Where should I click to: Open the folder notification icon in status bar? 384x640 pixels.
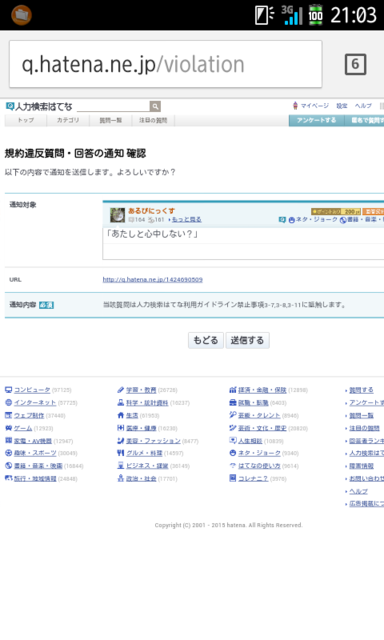coord(21,15)
